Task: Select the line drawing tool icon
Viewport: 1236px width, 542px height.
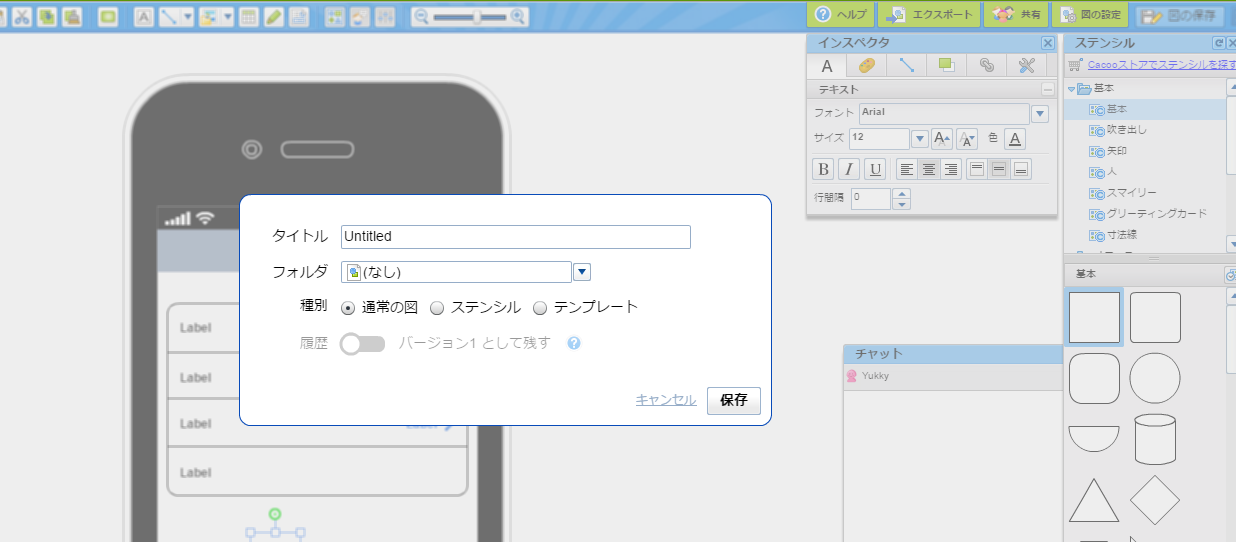Action: tap(170, 16)
